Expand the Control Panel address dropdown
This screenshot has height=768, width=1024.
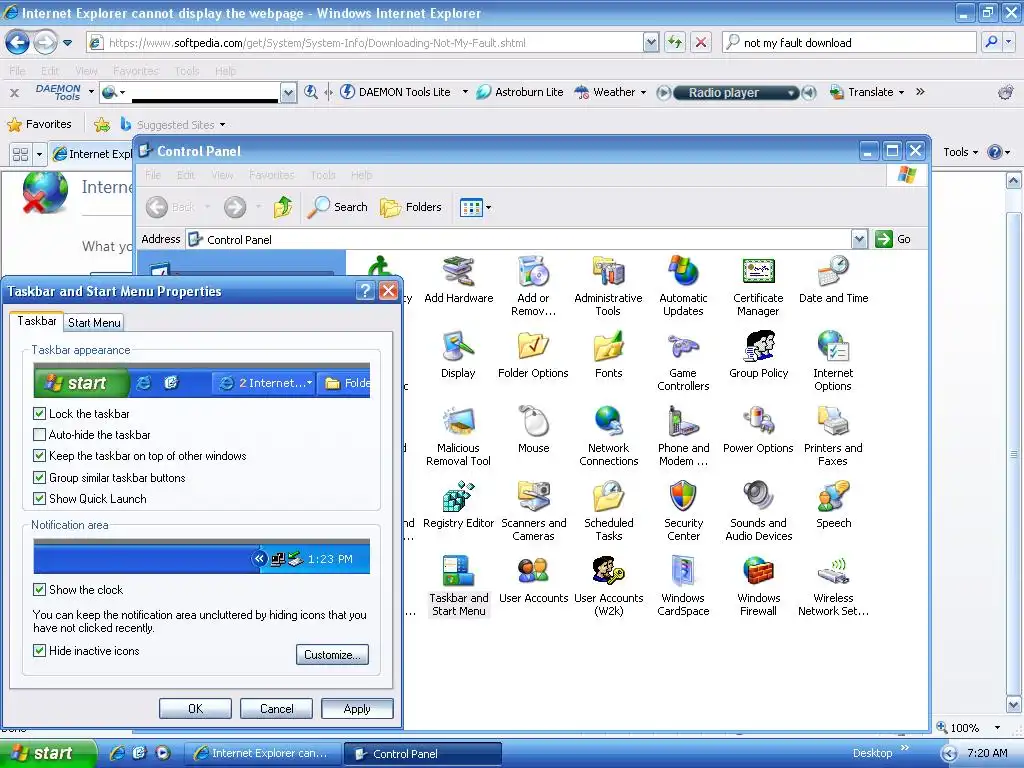[859, 239]
